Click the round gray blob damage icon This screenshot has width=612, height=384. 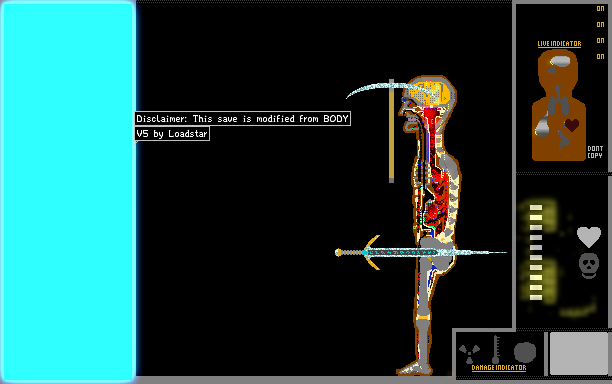pyautogui.click(x=525, y=352)
